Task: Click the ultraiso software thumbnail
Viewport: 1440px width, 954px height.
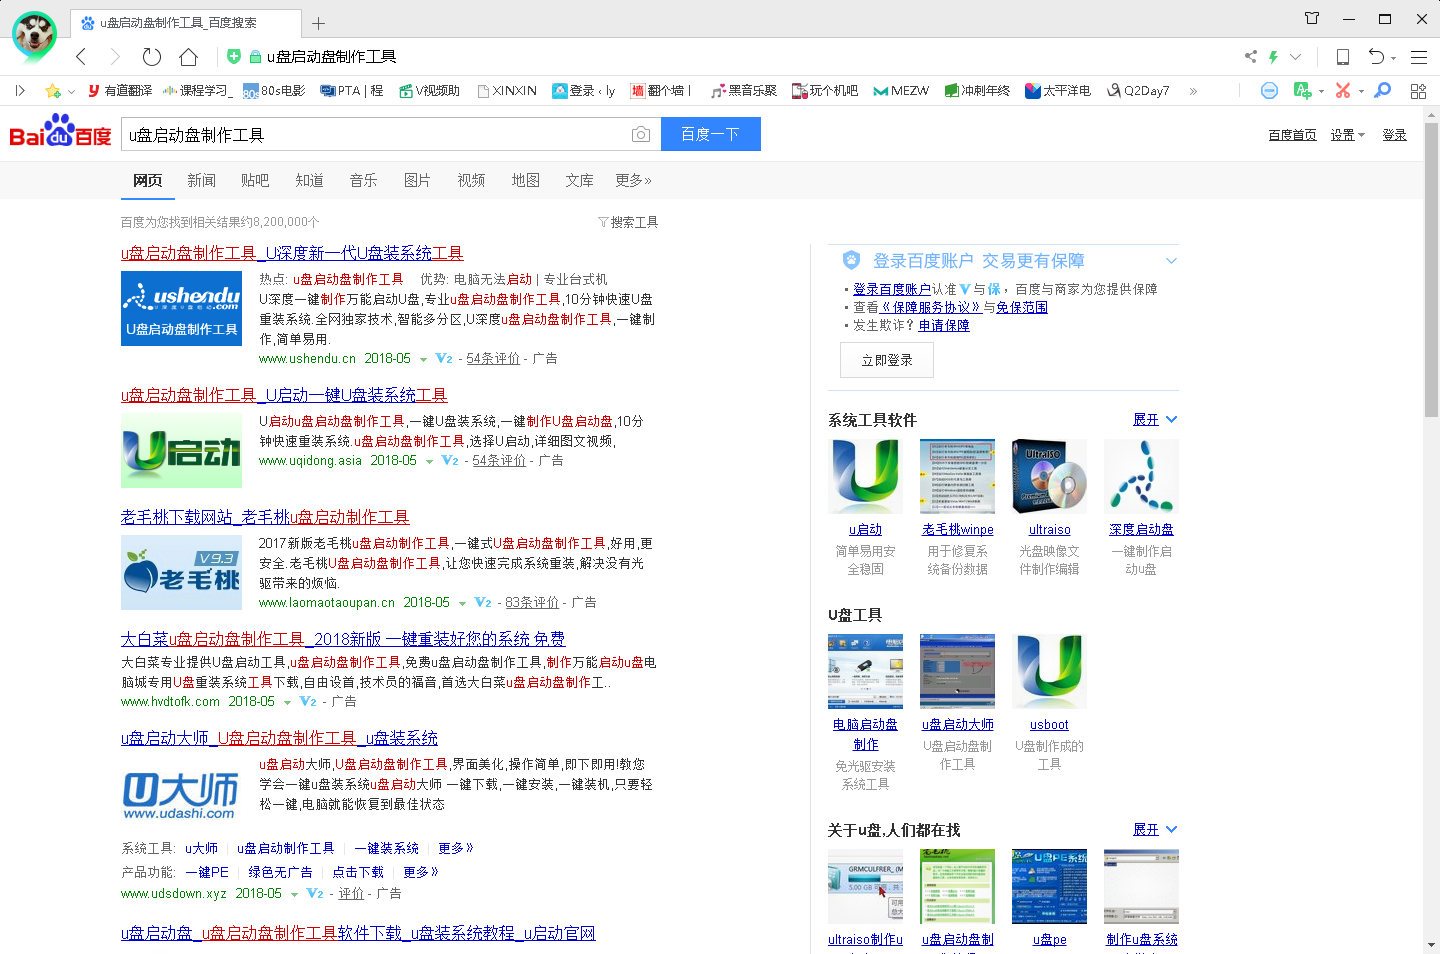Action: 1049,476
